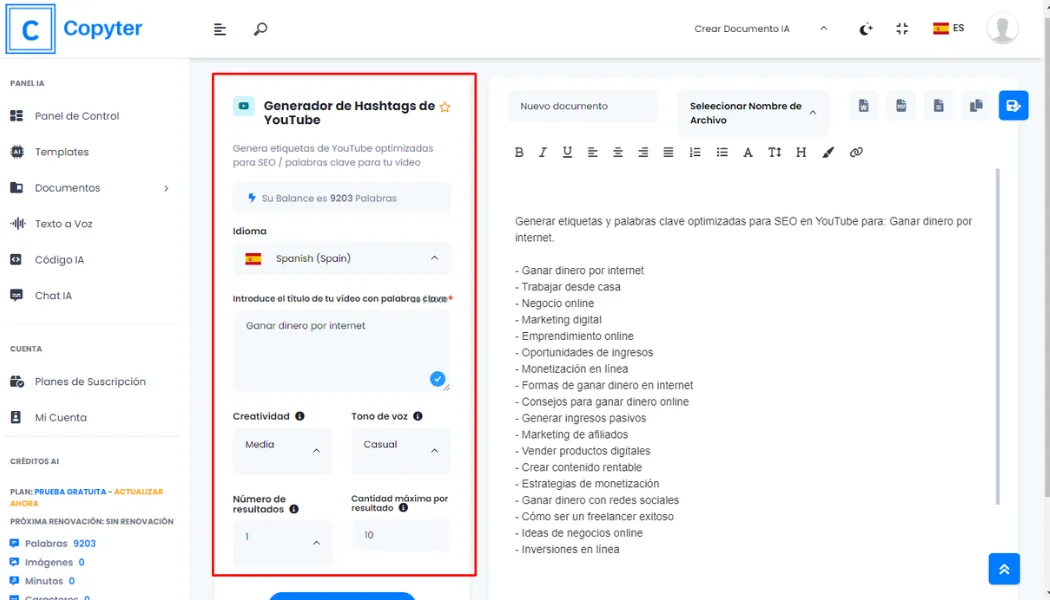Toggle bold formatting in editor
The image size is (1050, 600).
(x=519, y=153)
